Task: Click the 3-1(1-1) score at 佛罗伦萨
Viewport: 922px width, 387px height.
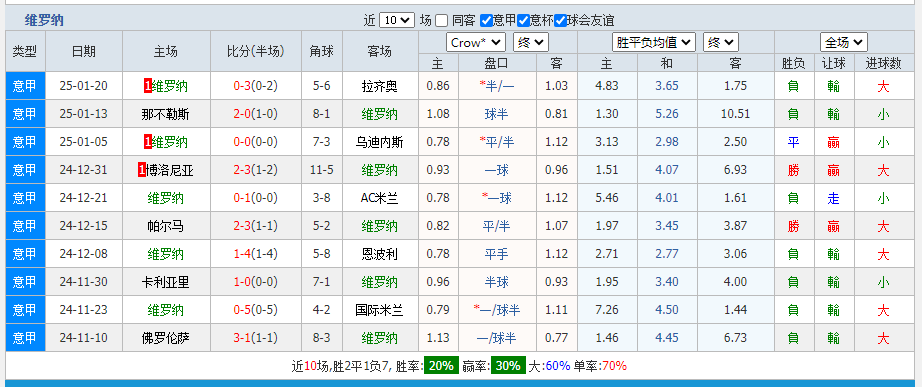Action: click(x=255, y=338)
